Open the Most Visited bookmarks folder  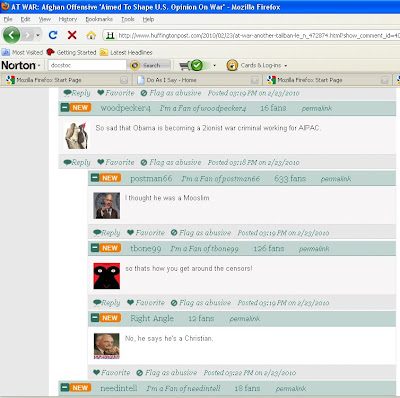point(22,52)
